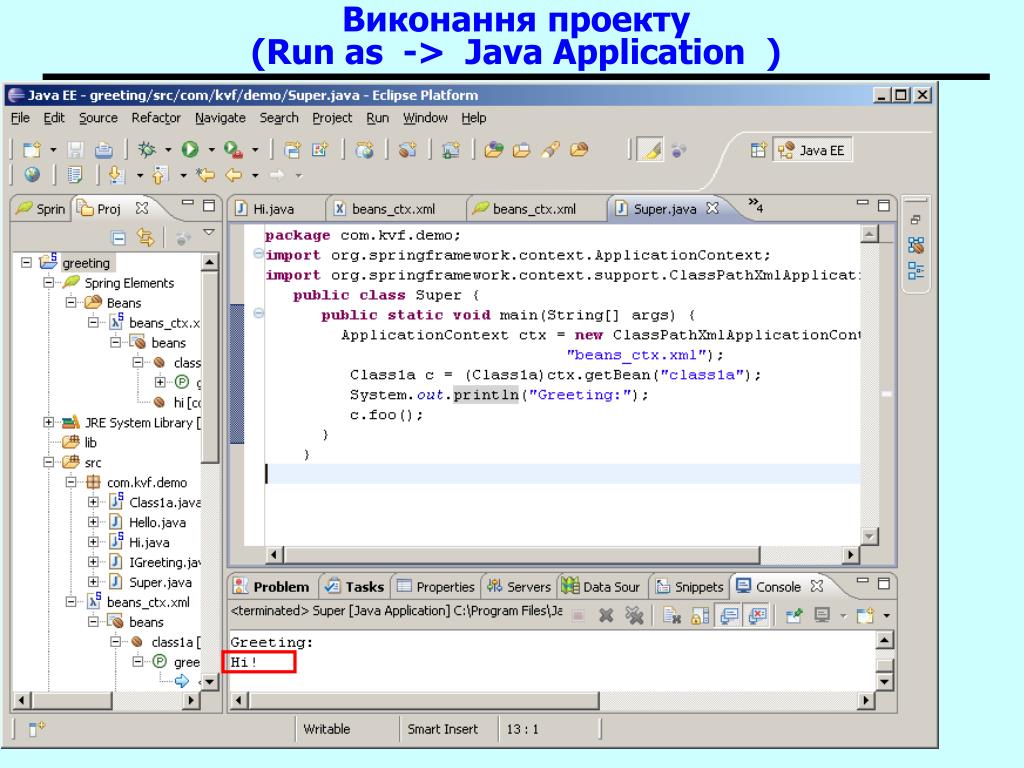Select Super.java in project tree

[152, 582]
